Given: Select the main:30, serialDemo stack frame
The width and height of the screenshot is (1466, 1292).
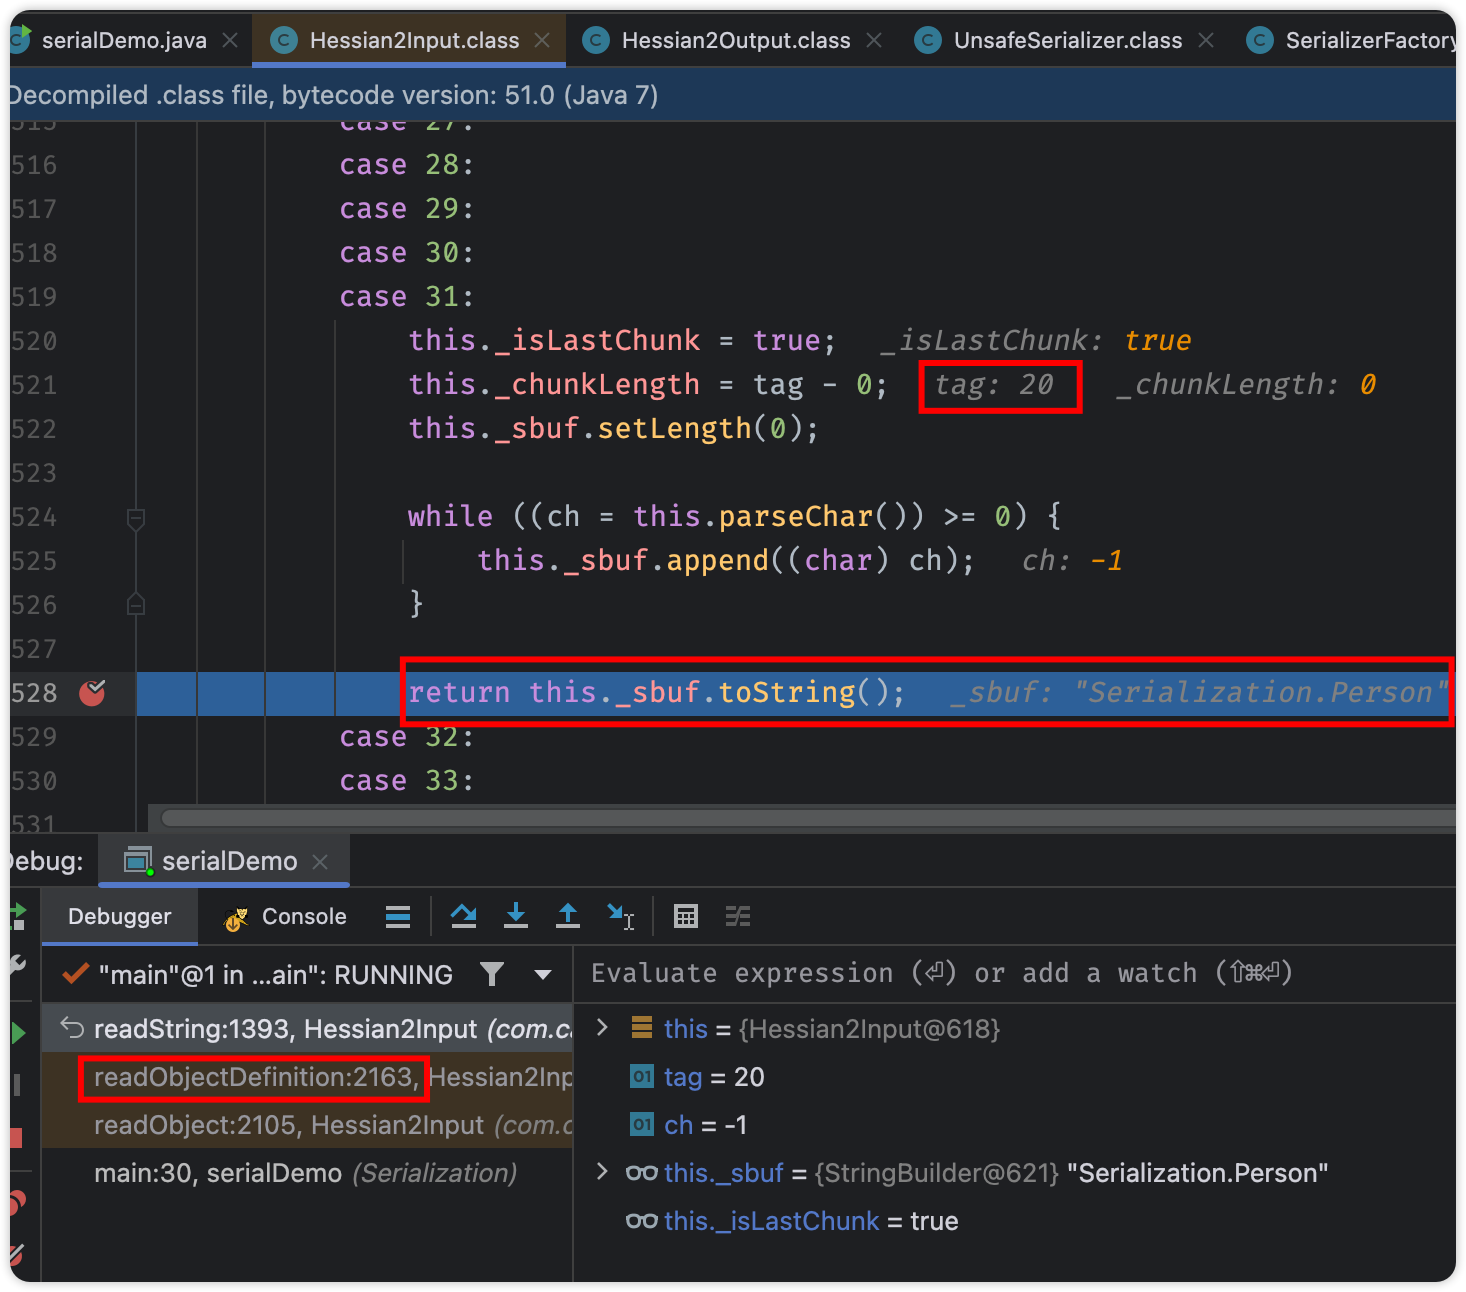Looking at the screenshot, I should 308,1173.
